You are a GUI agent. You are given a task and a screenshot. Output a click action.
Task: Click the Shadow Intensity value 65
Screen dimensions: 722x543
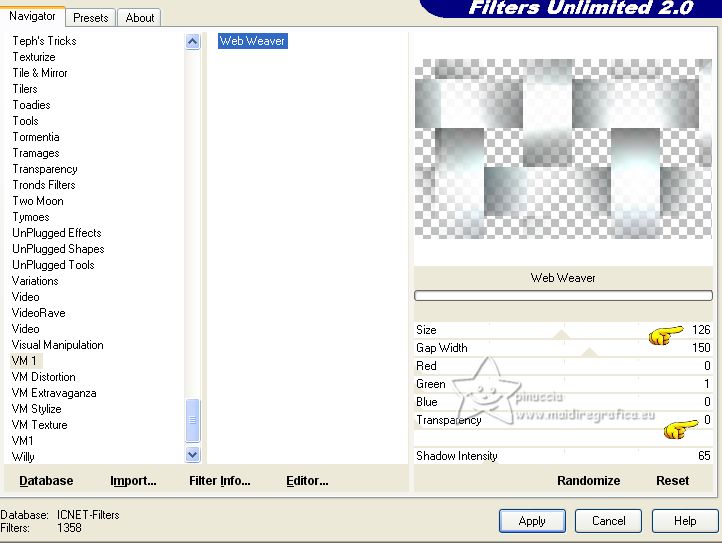[x=704, y=456]
